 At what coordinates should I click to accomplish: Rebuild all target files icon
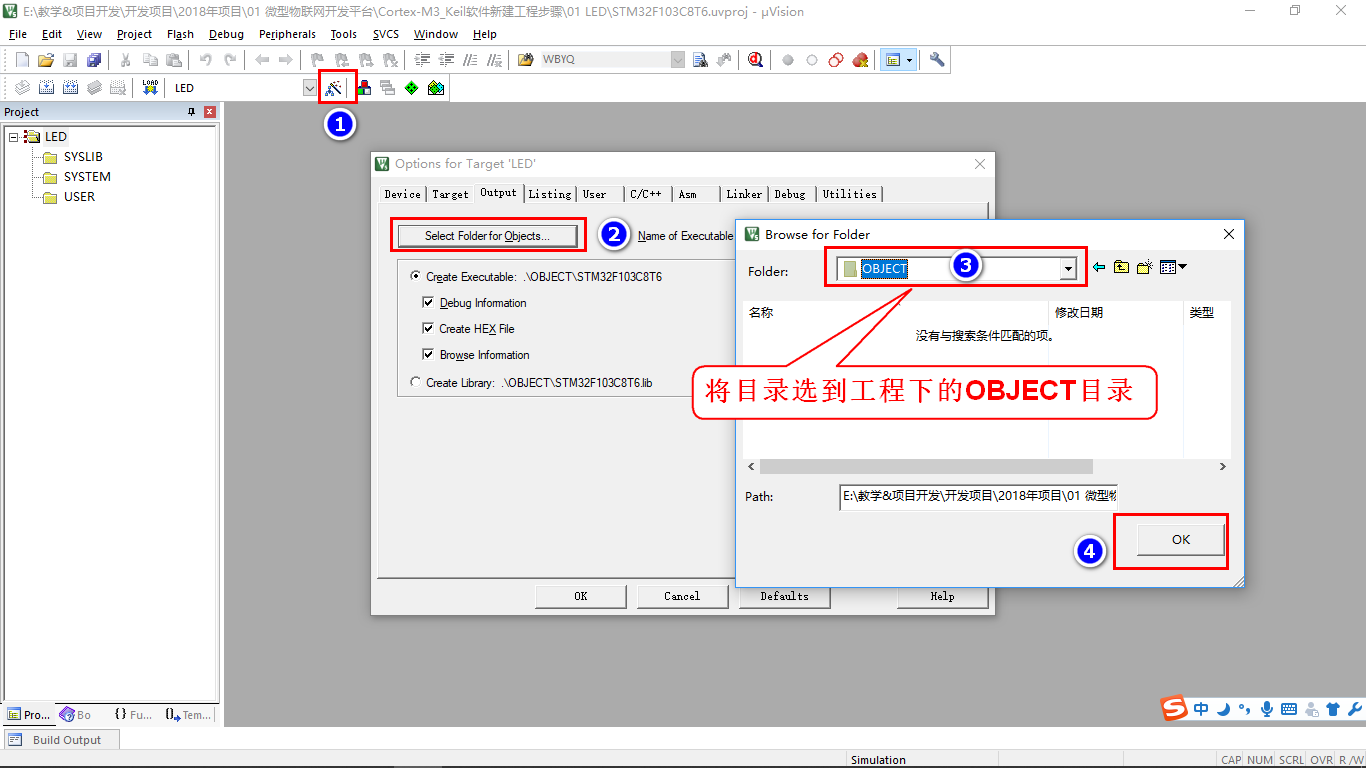click(x=70, y=88)
